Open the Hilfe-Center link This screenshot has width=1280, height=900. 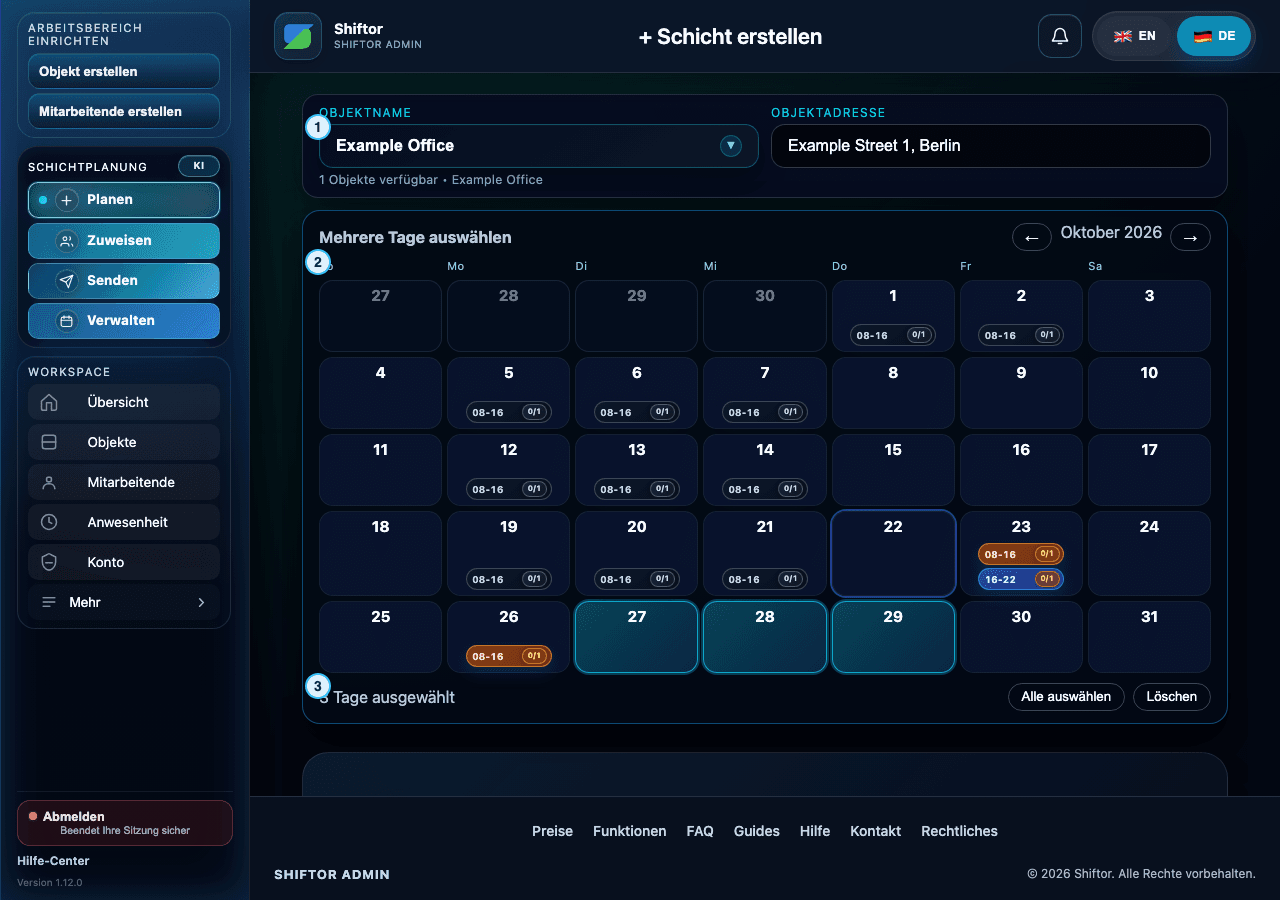pos(53,861)
